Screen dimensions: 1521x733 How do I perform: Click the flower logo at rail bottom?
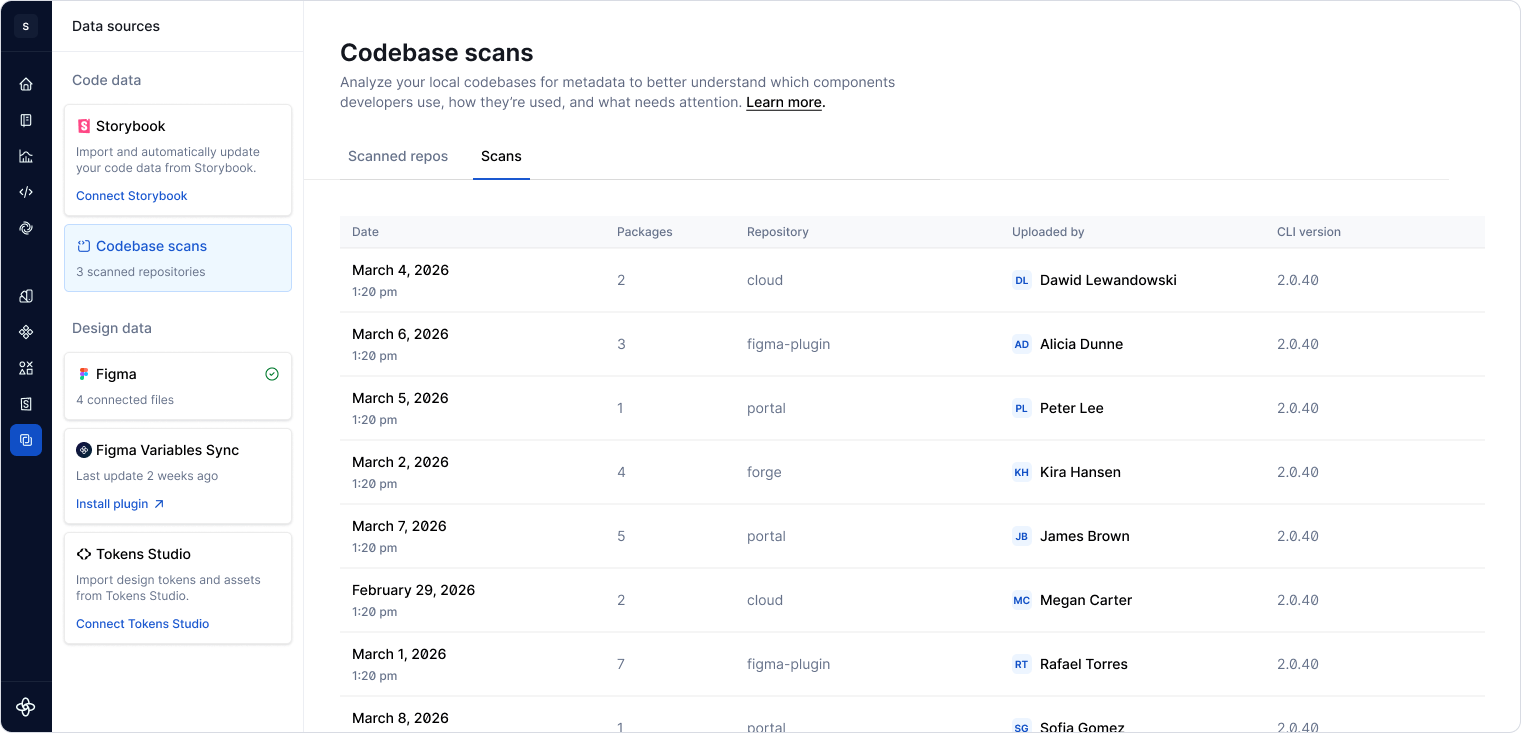tap(26, 707)
